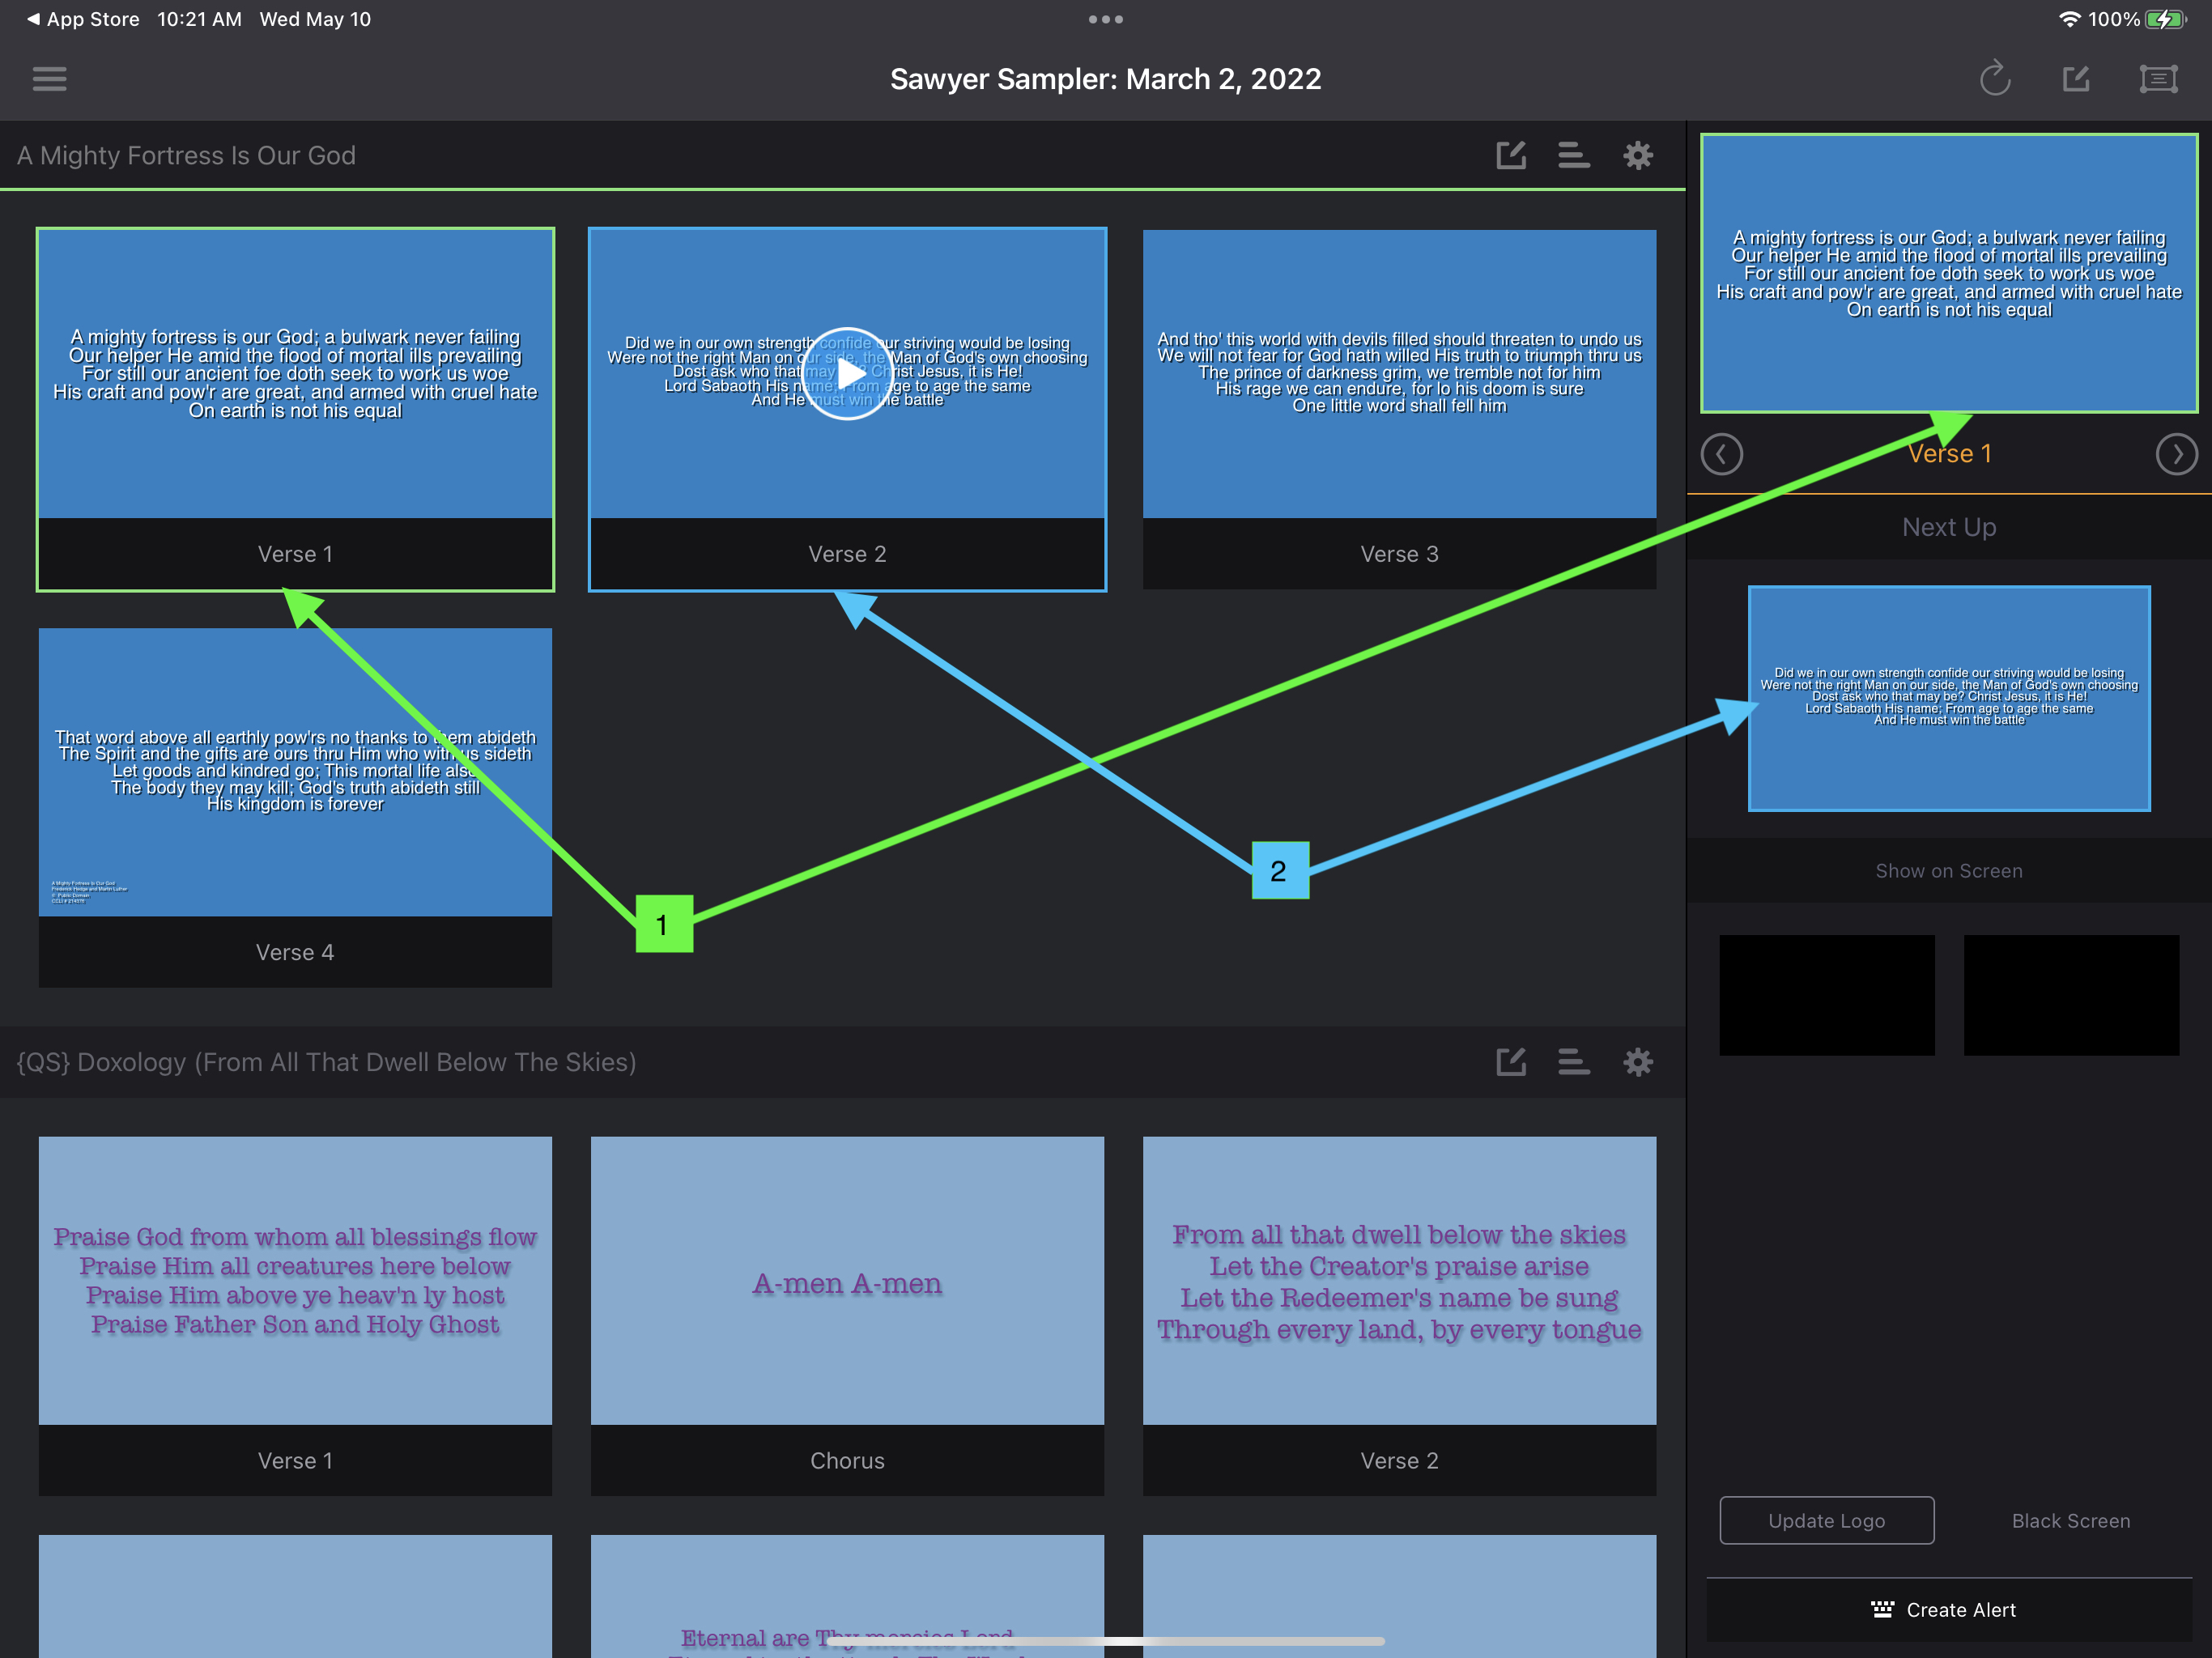Select Verse 4 slide of A Mighty Fortress
Image resolution: width=2212 pixels, height=1658 pixels.
pos(295,807)
